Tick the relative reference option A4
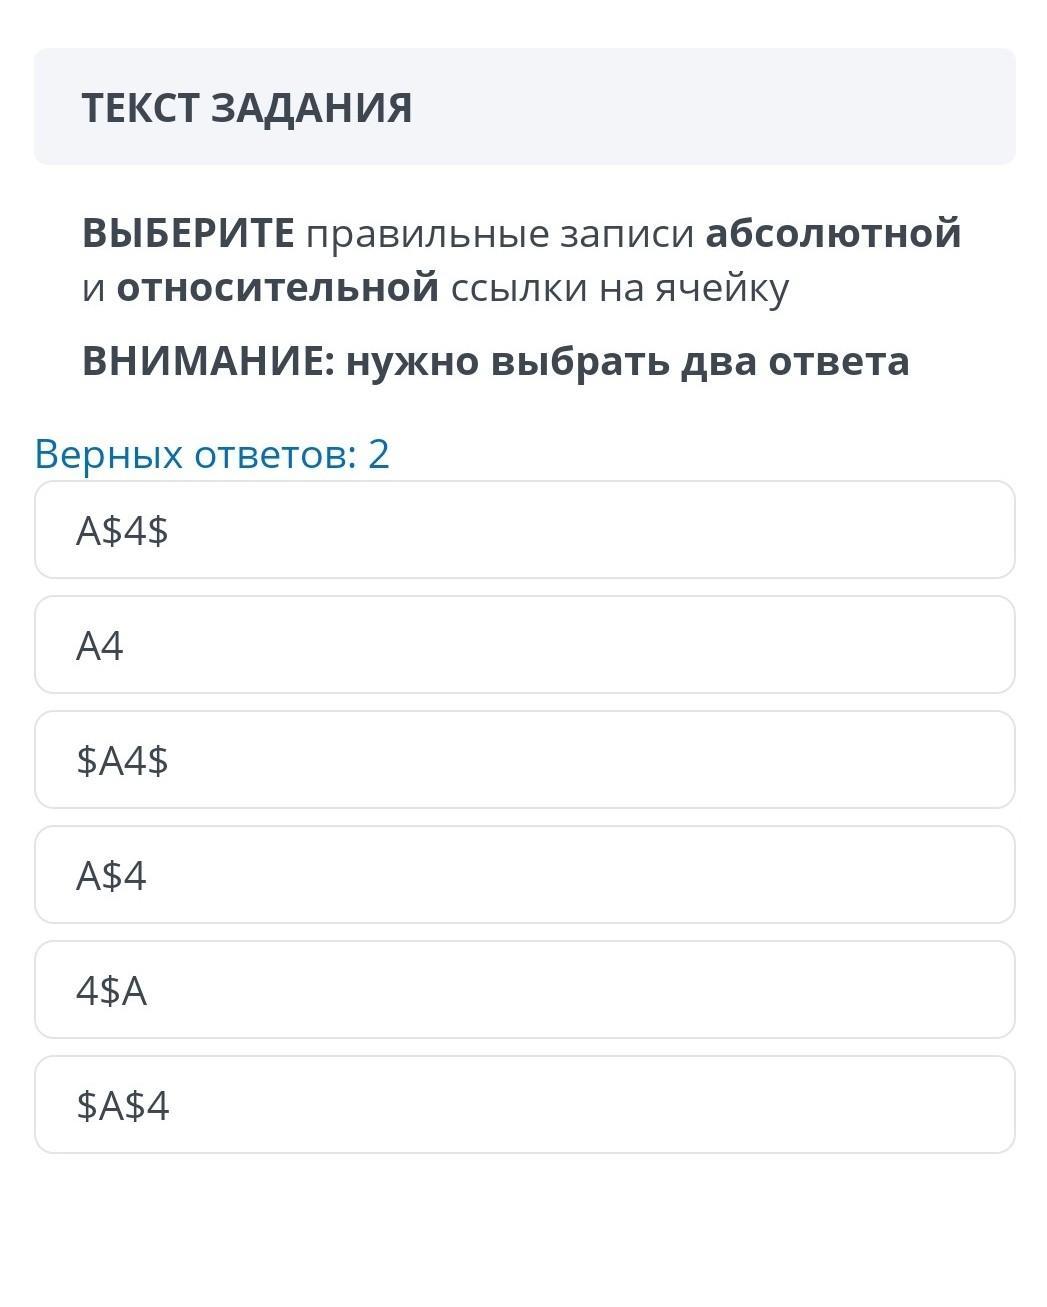Viewport: 1047px width, 1307px height. click(524, 645)
